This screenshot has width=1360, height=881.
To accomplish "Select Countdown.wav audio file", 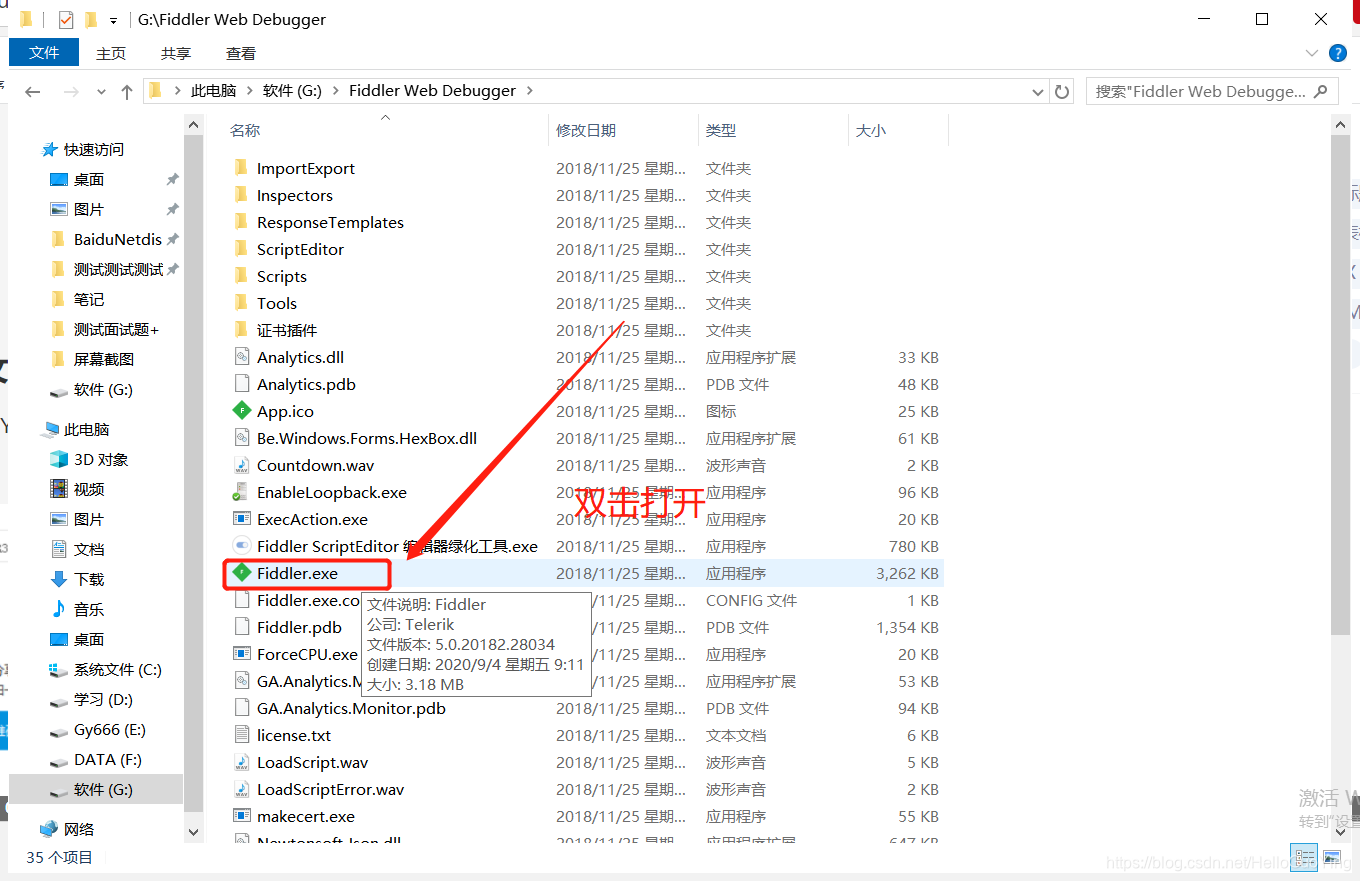I will 315,465.
